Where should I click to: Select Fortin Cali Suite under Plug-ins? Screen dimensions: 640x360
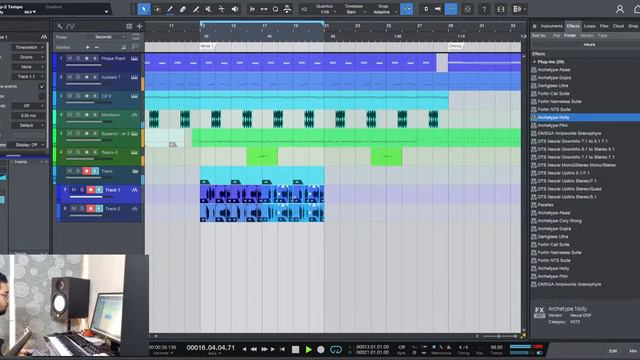(553, 93)
